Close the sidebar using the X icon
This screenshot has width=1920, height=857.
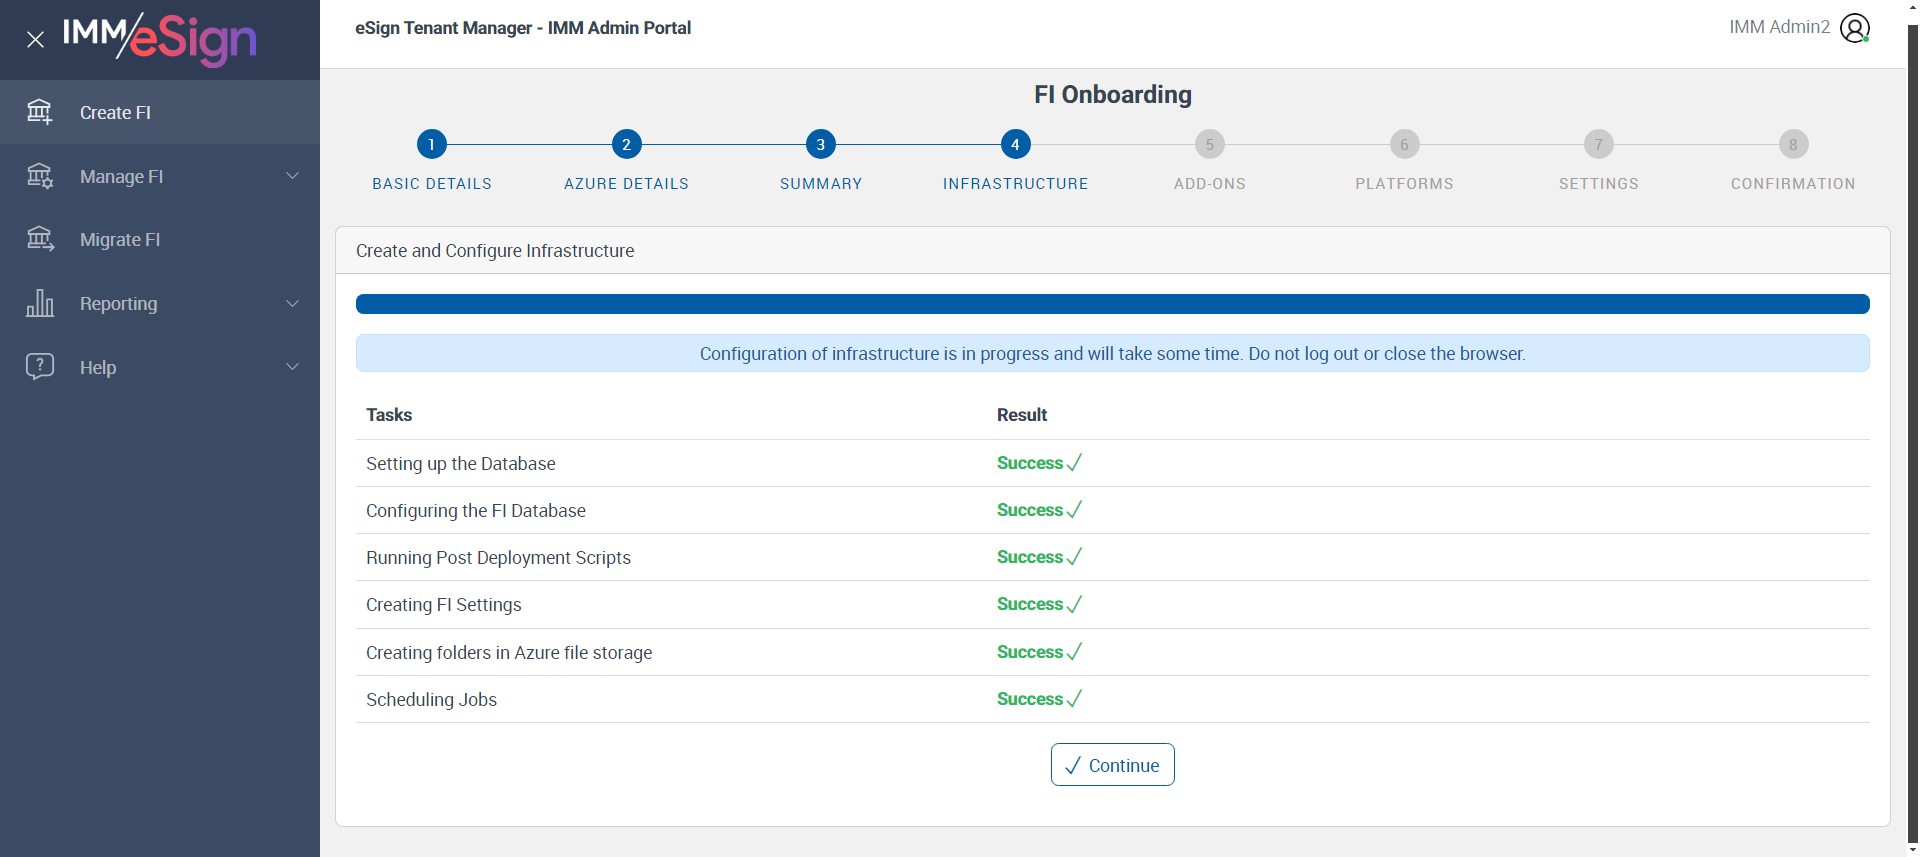[x=35, y=40]
